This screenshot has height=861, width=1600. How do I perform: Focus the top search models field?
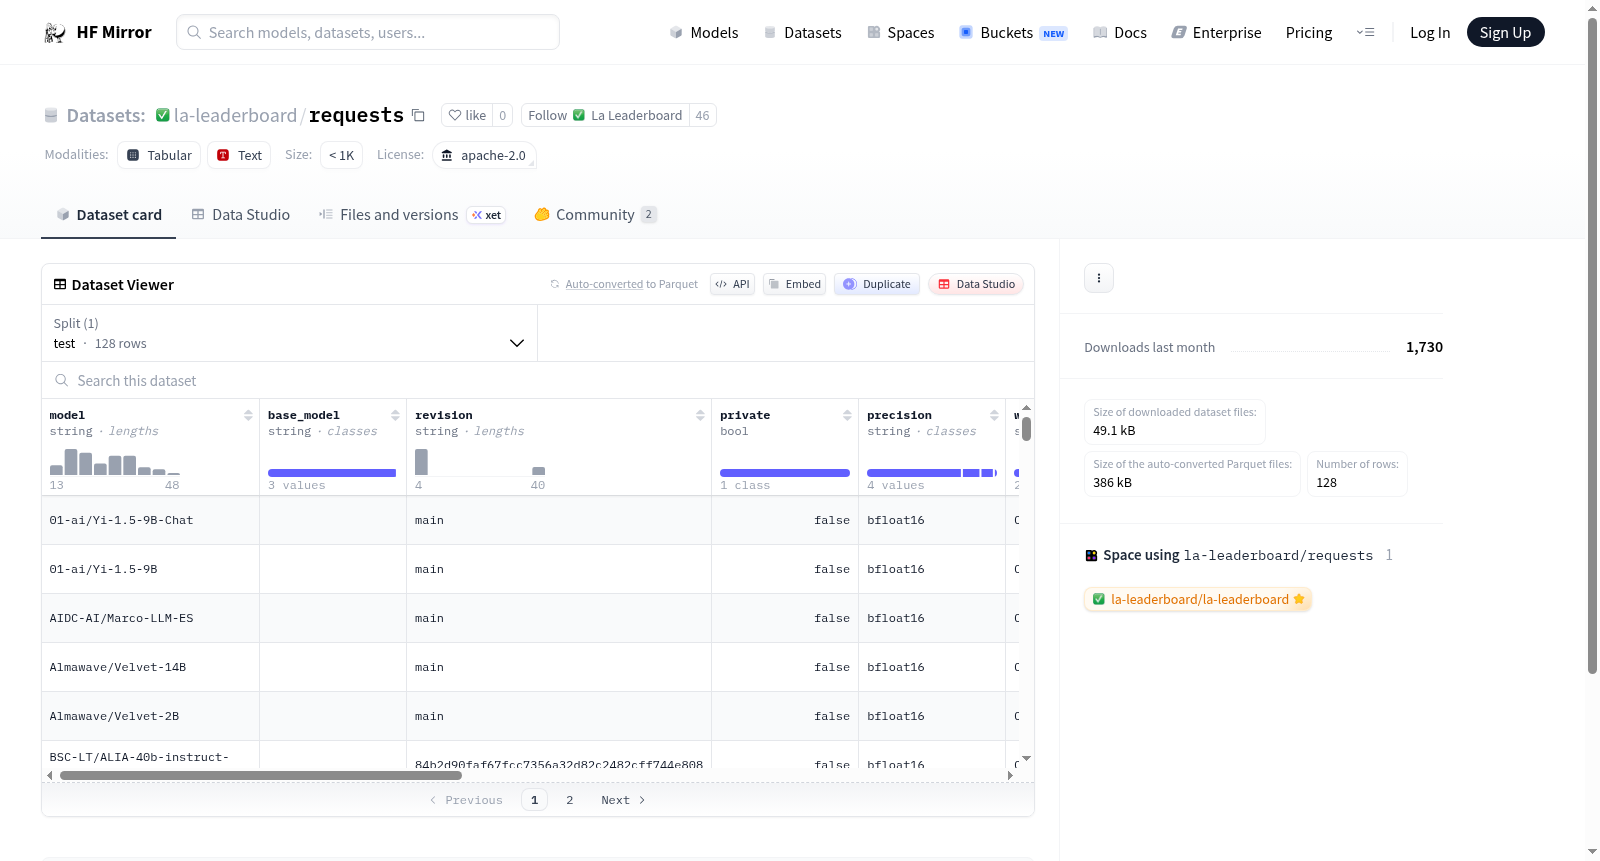(368, 33)
